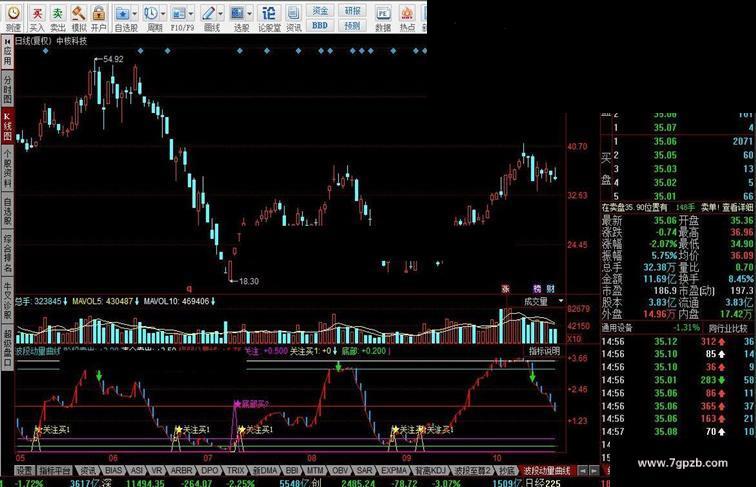Open the 牛叉诊股 sidebar tab
Viewport: 756px width, 487px height.
(x=8, y=299)
